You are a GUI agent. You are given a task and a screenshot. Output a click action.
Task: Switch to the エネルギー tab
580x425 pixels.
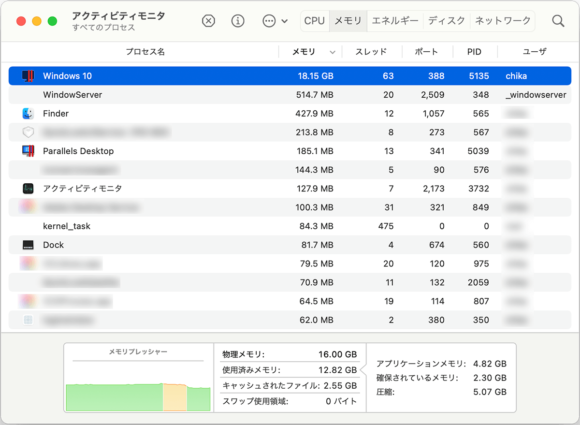pyautogui.click(x=395, y=21)
